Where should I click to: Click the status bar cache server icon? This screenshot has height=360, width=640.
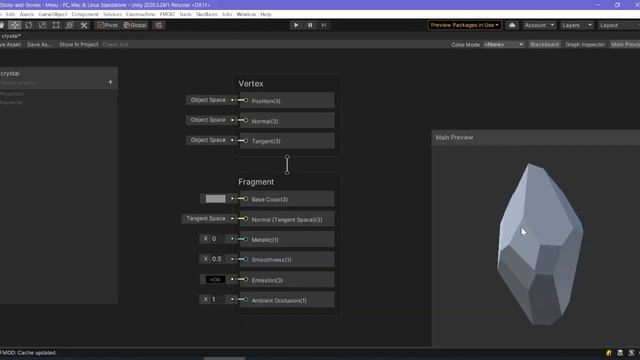point(620,353)
